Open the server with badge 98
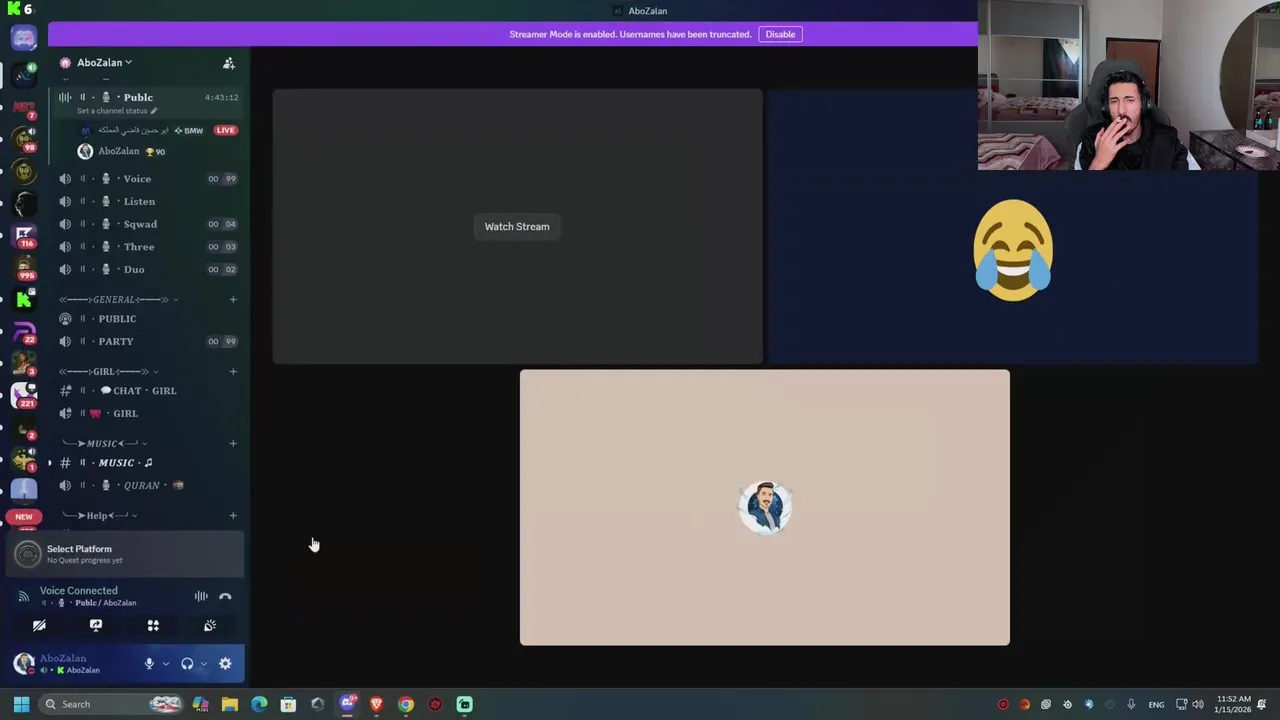 (x=24, y=139)
